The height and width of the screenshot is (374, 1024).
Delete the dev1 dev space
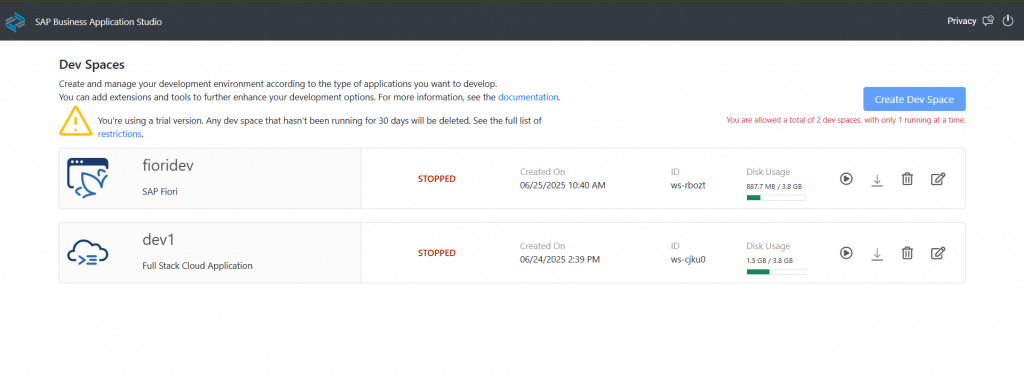coord(907,253)
